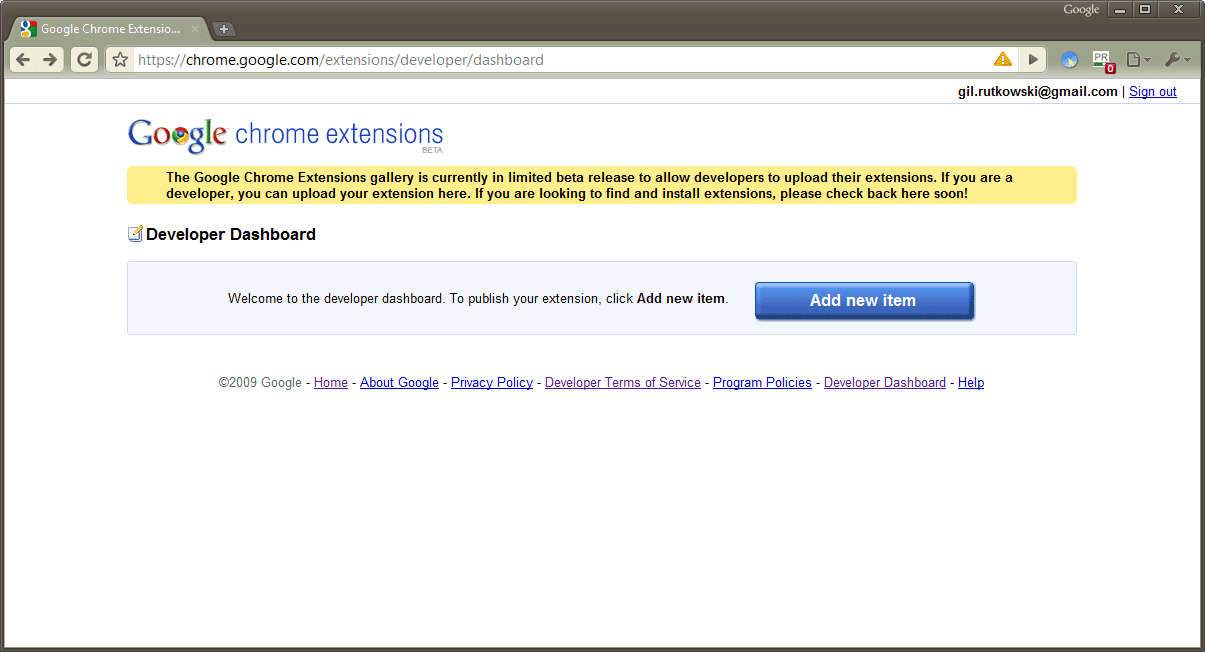
Task: Click the blue globe extension icon
Action: click(x=1069, y=59)
